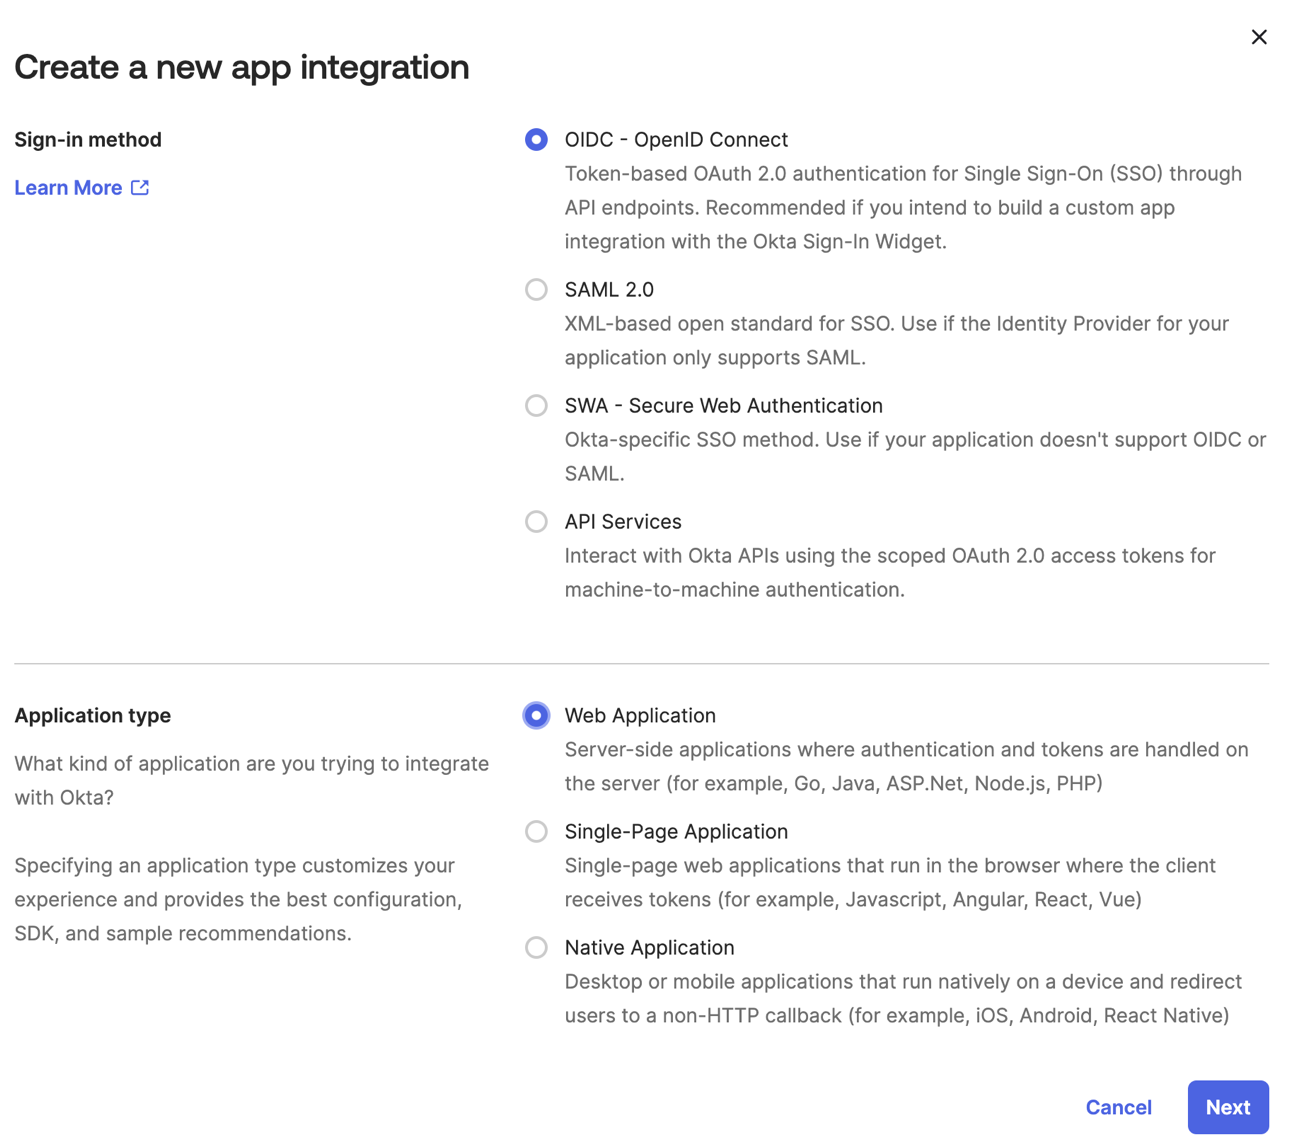
Task: Select the Native Application radio button
Action: coord(536,948)
